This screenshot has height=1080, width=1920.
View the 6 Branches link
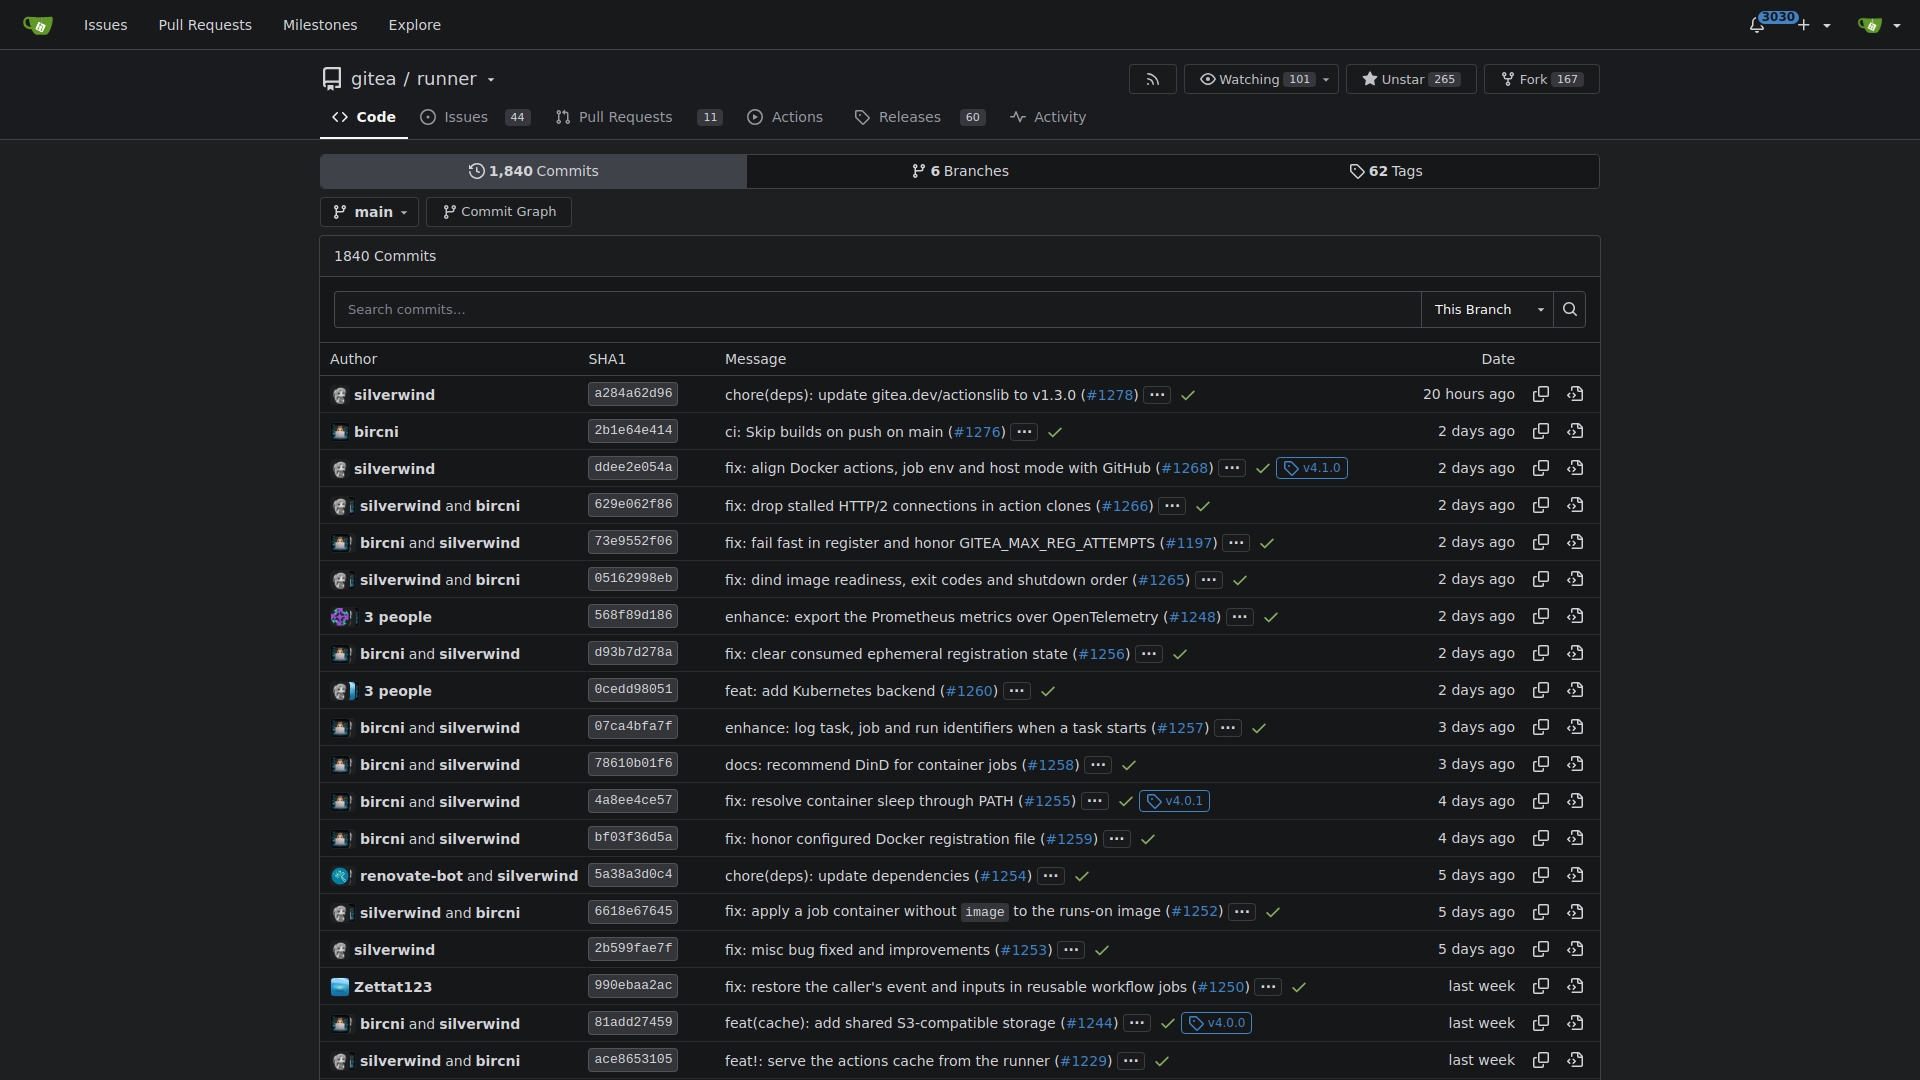pos(960,171)
